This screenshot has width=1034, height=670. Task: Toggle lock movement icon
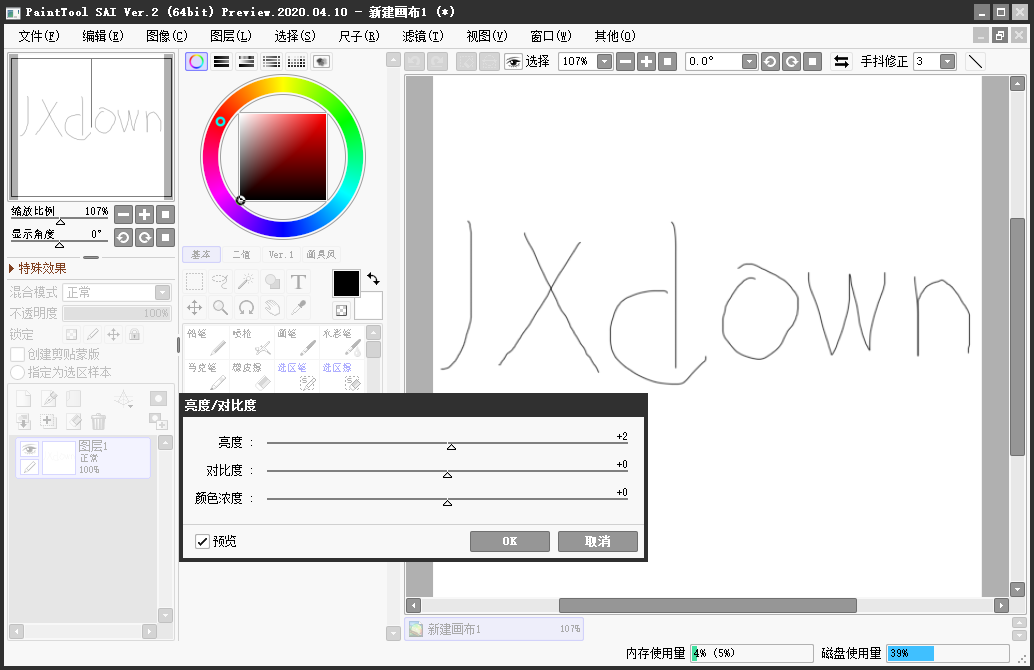(x=113, y=334)
